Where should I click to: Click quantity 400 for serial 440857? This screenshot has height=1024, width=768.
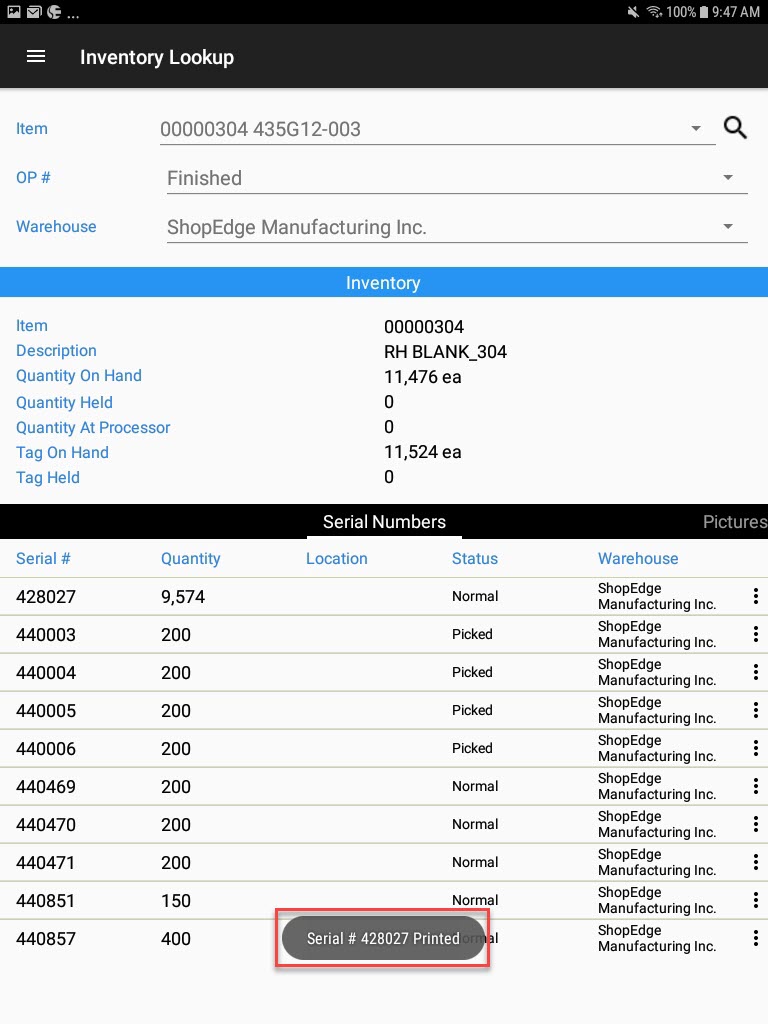[176, 938]
